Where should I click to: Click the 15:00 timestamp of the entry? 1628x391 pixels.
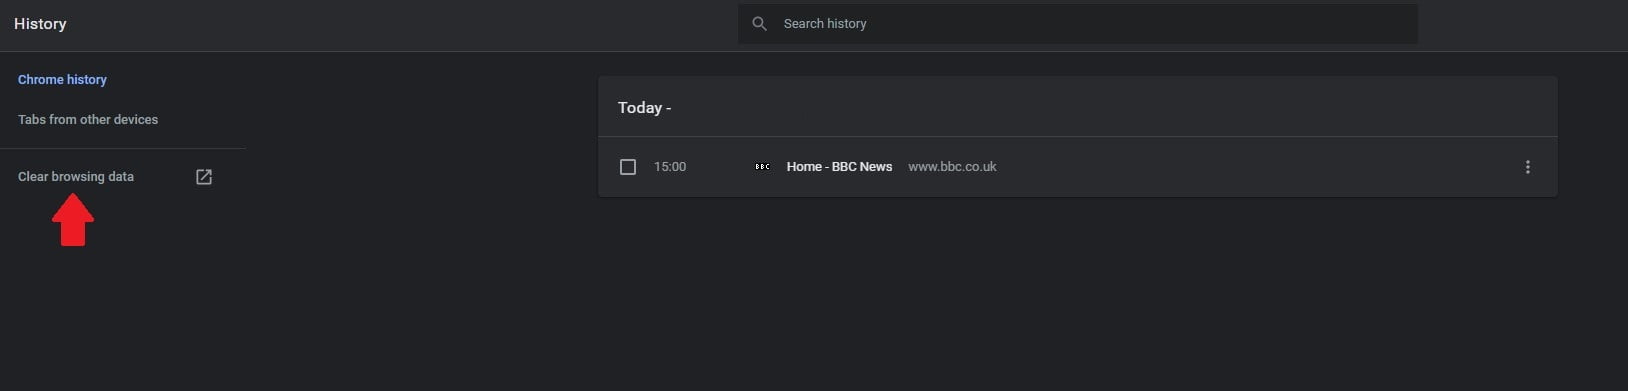pos(670,167)
